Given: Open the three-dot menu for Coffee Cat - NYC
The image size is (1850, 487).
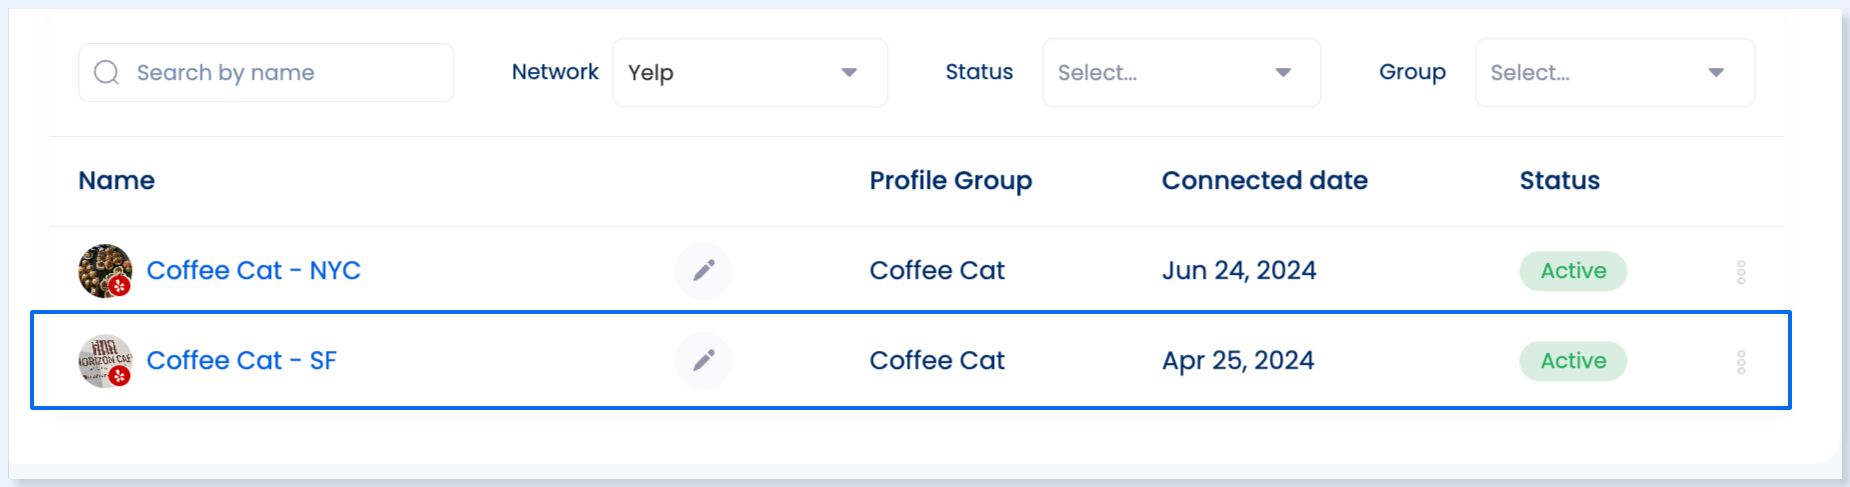Looking at the screenshot, I should tap(1741, 272).
